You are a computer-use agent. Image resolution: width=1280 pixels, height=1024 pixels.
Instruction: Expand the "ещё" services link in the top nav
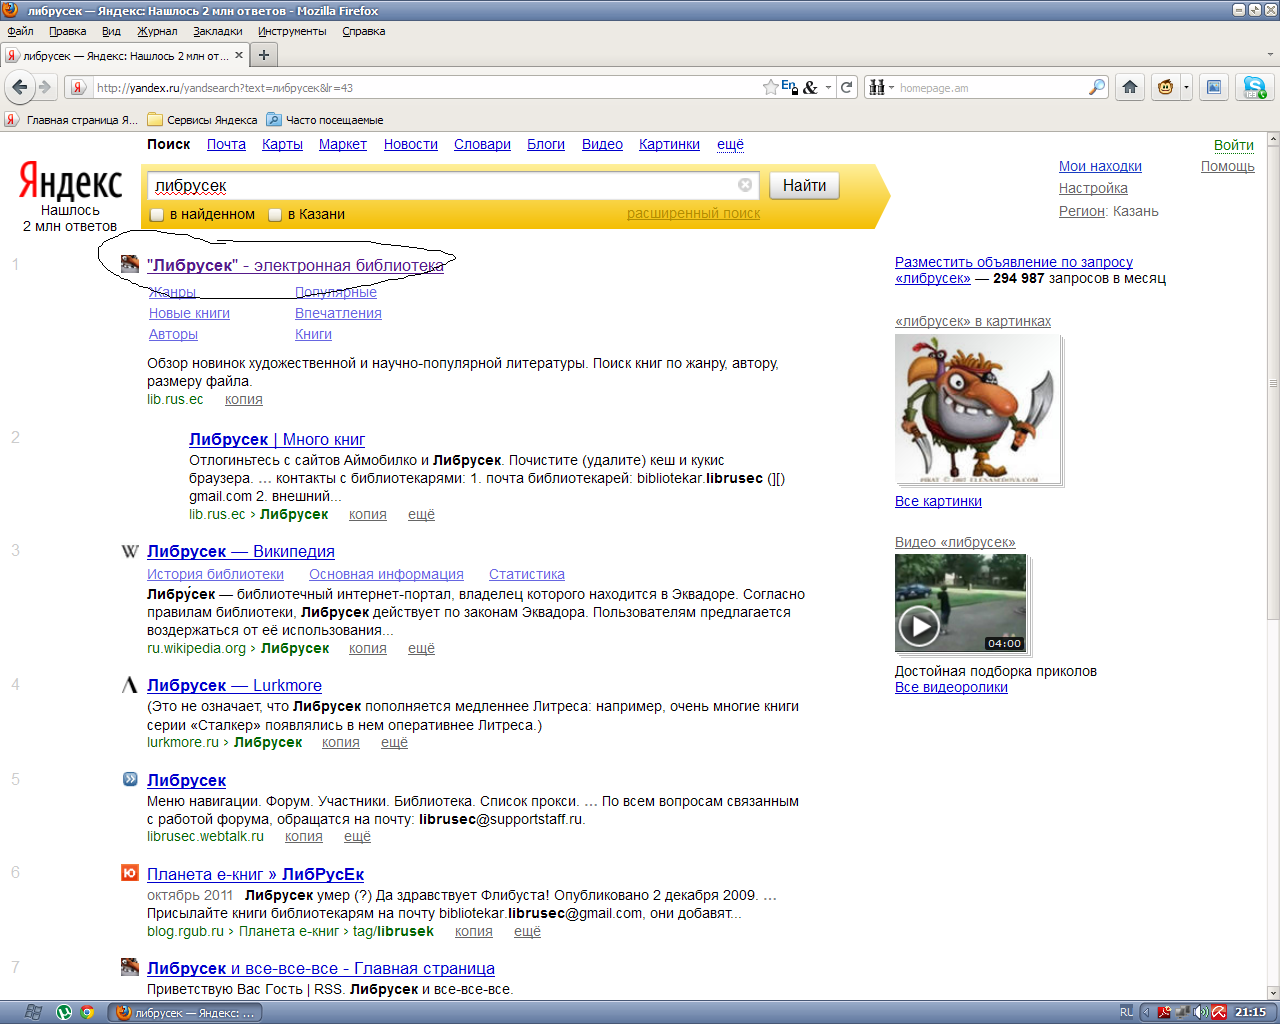730,144
